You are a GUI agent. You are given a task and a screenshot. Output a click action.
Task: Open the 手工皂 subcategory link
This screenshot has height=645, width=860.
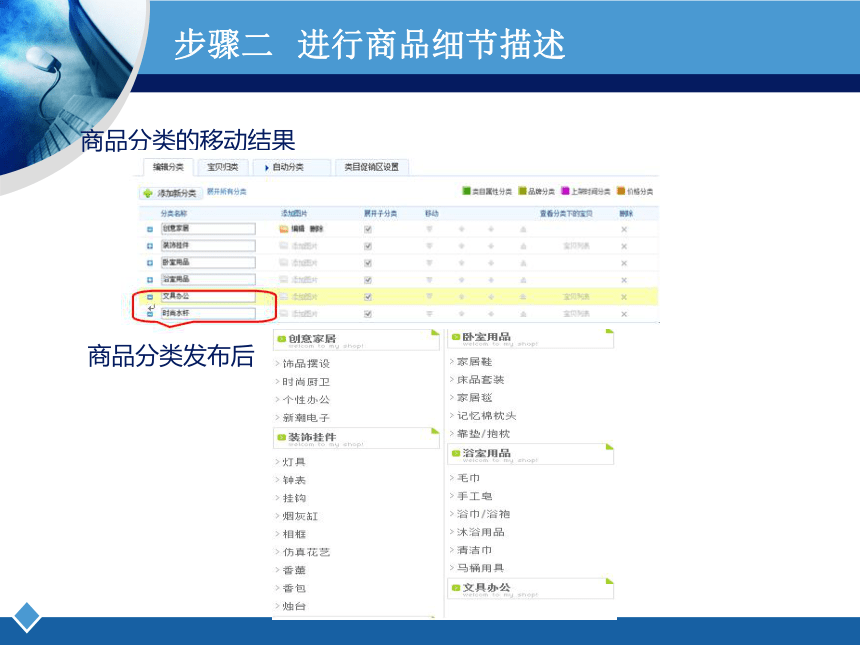pos(474,496)
